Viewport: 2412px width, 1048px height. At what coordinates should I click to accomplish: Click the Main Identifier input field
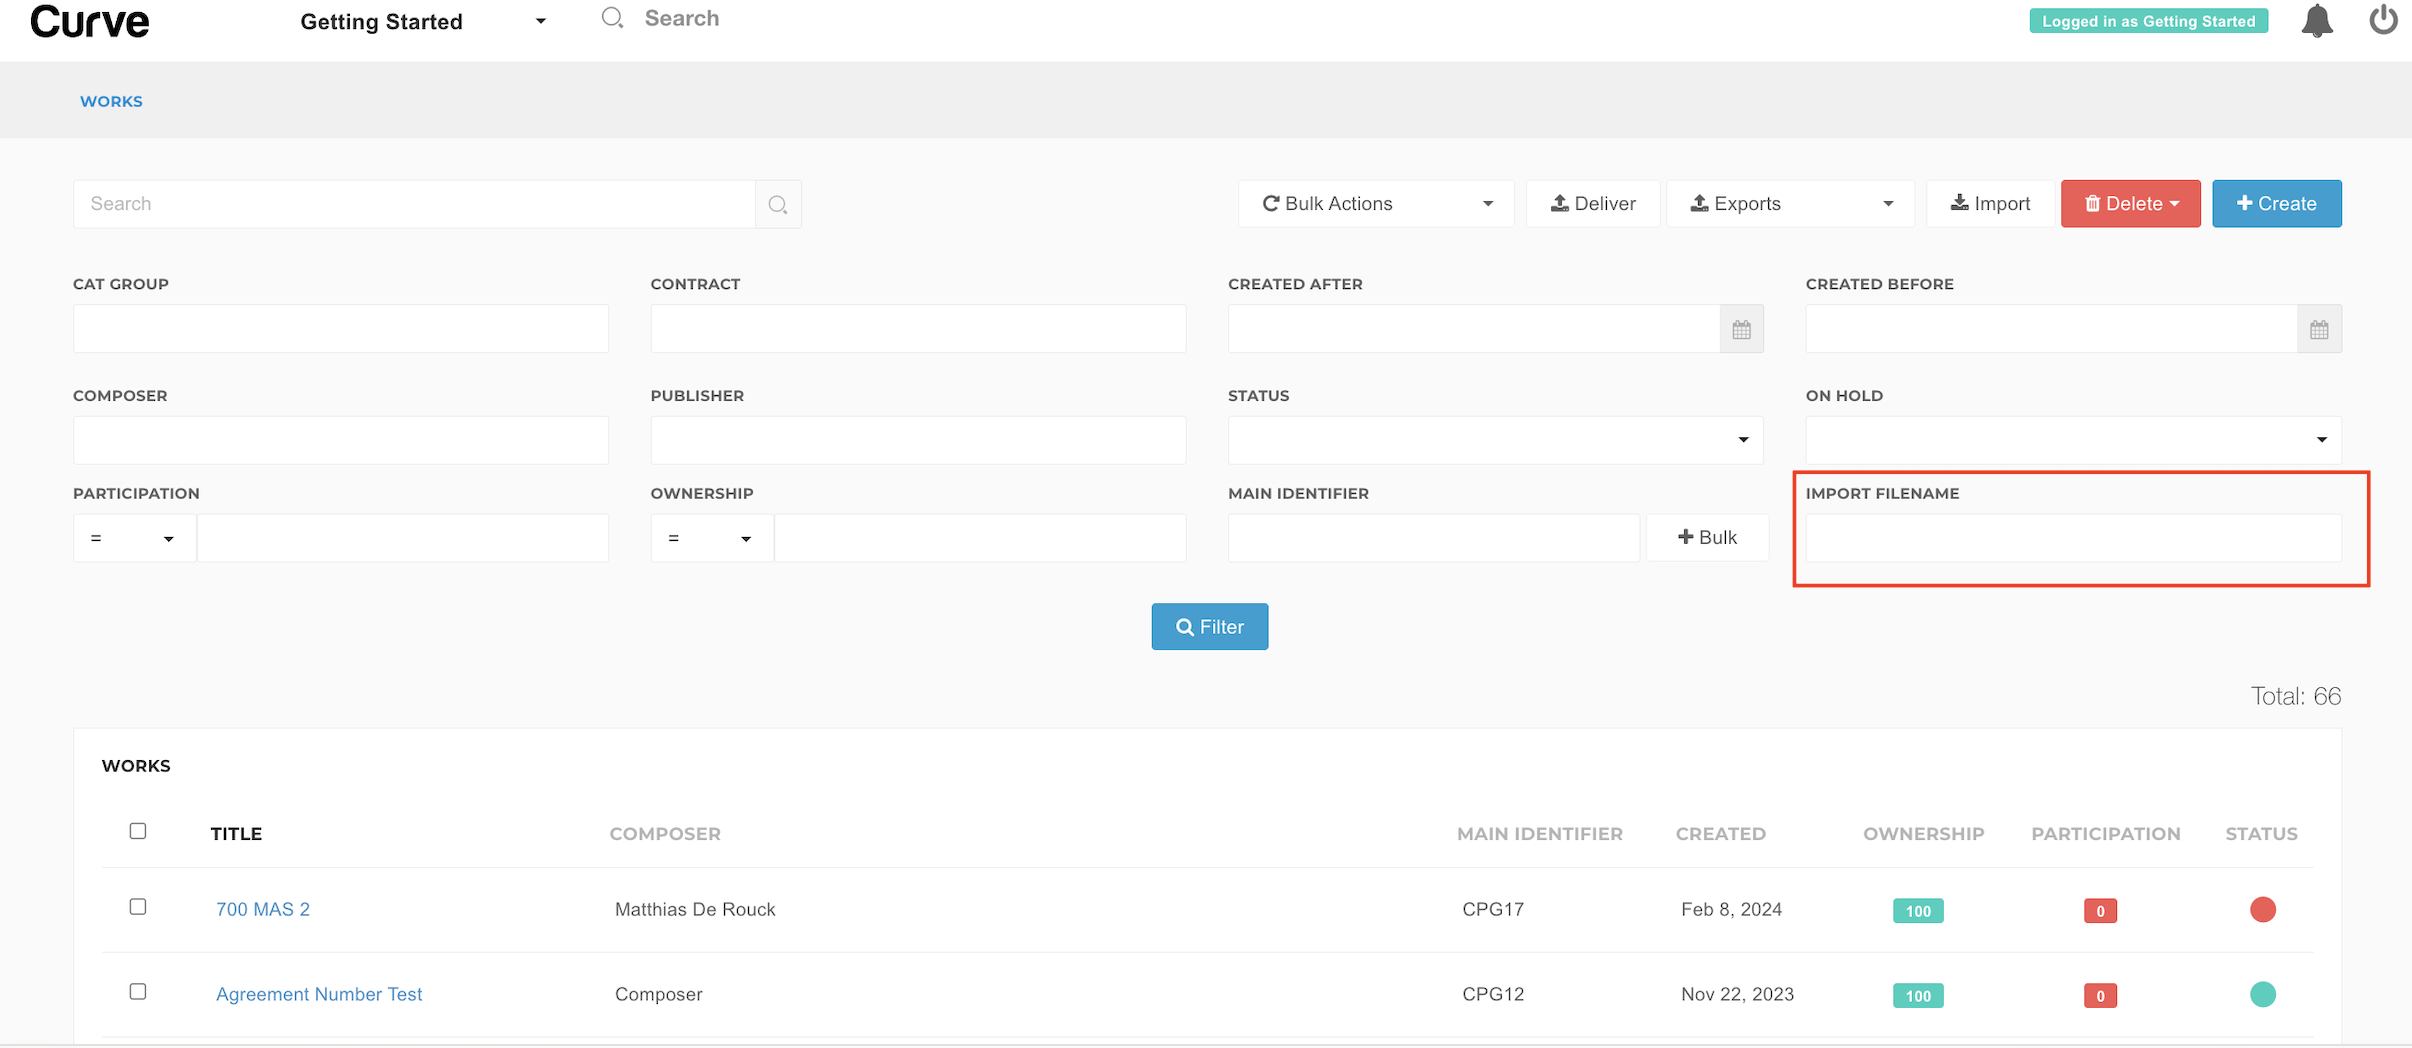click(1434, 538)
